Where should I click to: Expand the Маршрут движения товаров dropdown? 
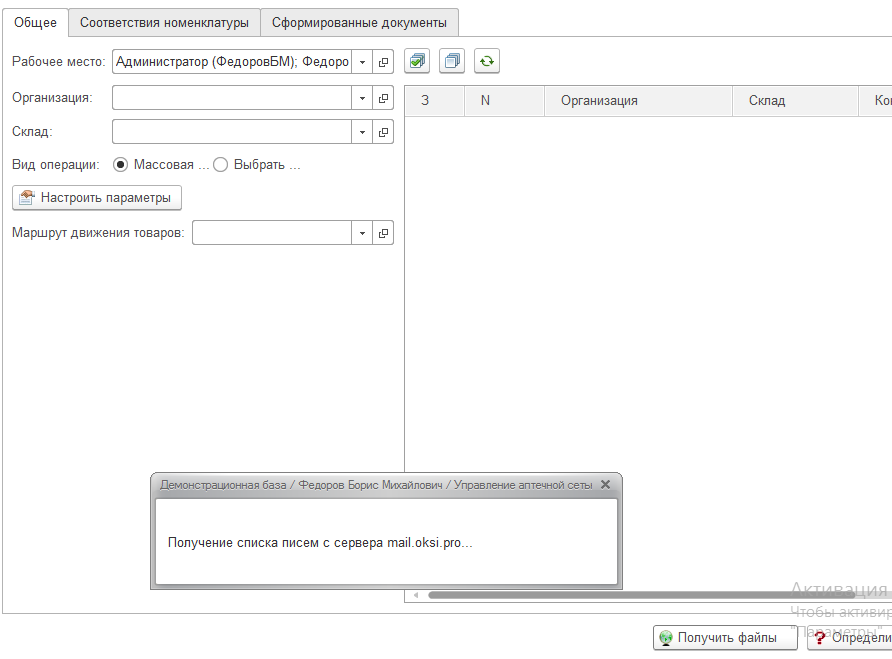click(x=362, y=233)
